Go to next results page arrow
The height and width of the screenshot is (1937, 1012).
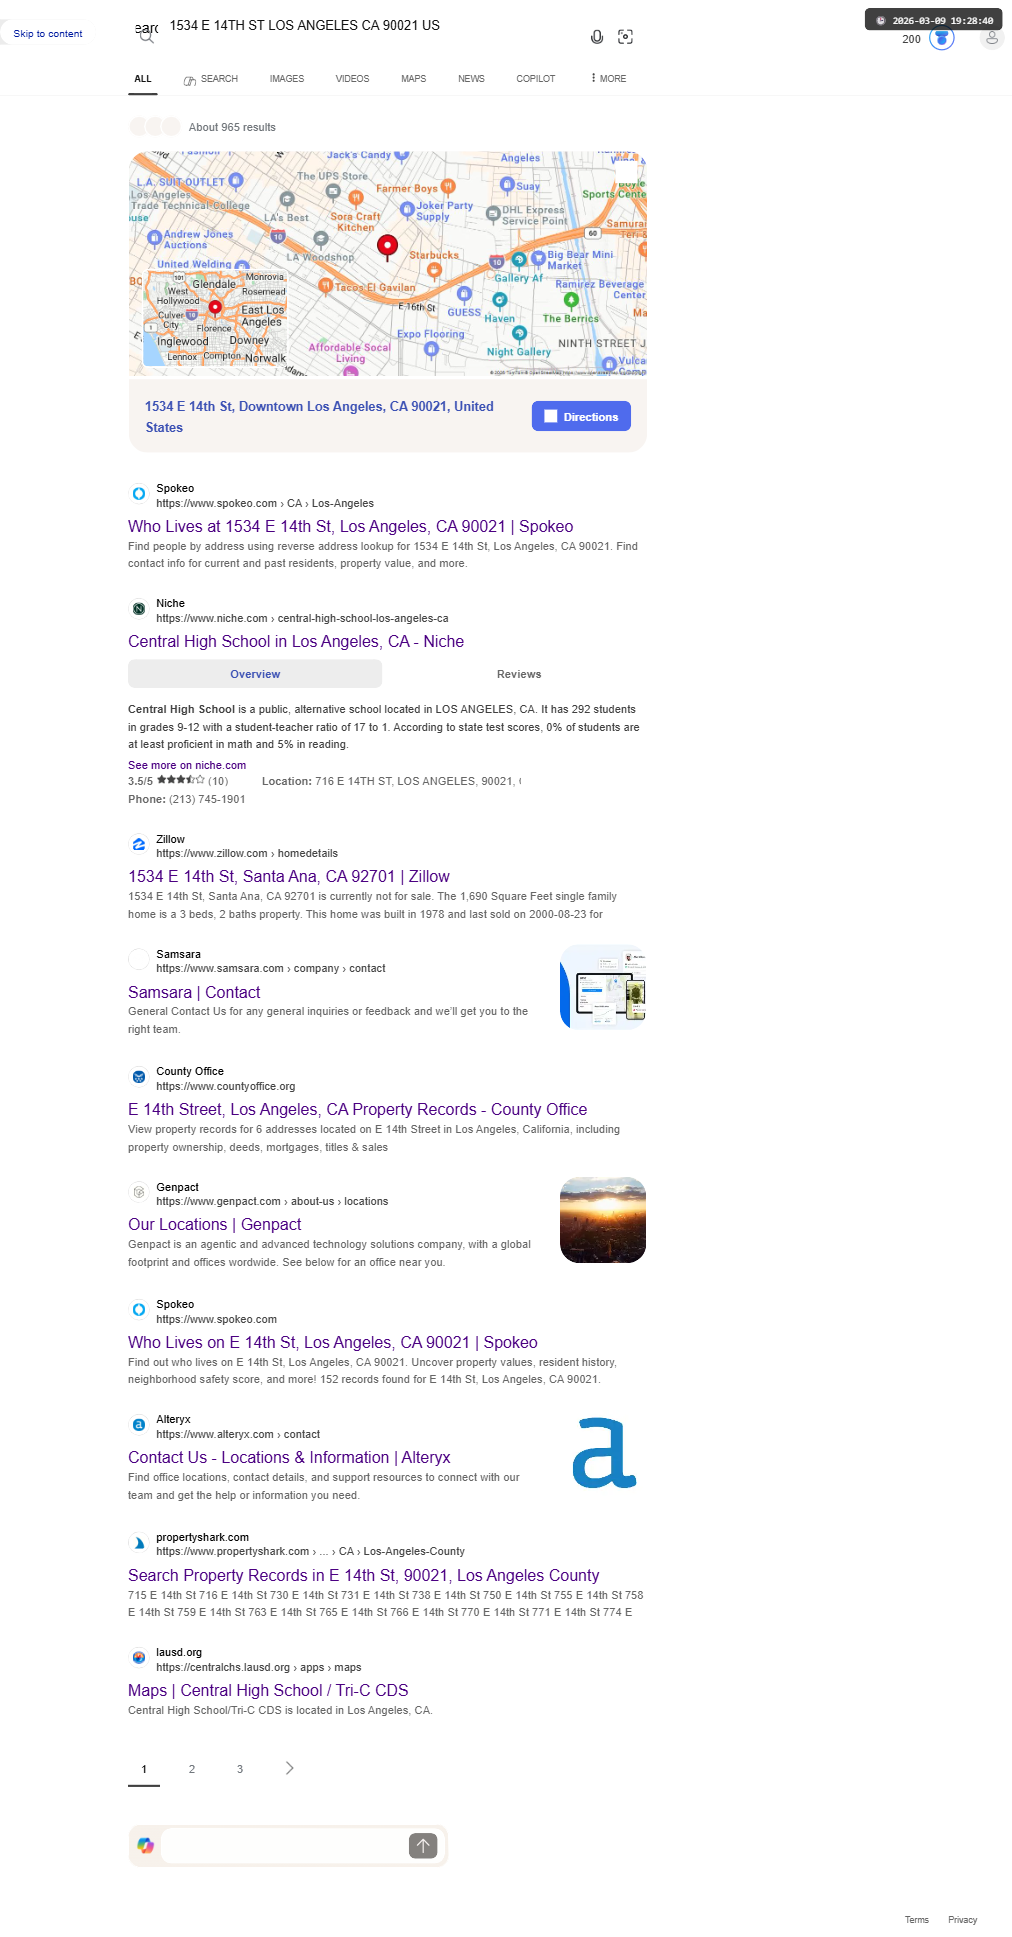290,1768
